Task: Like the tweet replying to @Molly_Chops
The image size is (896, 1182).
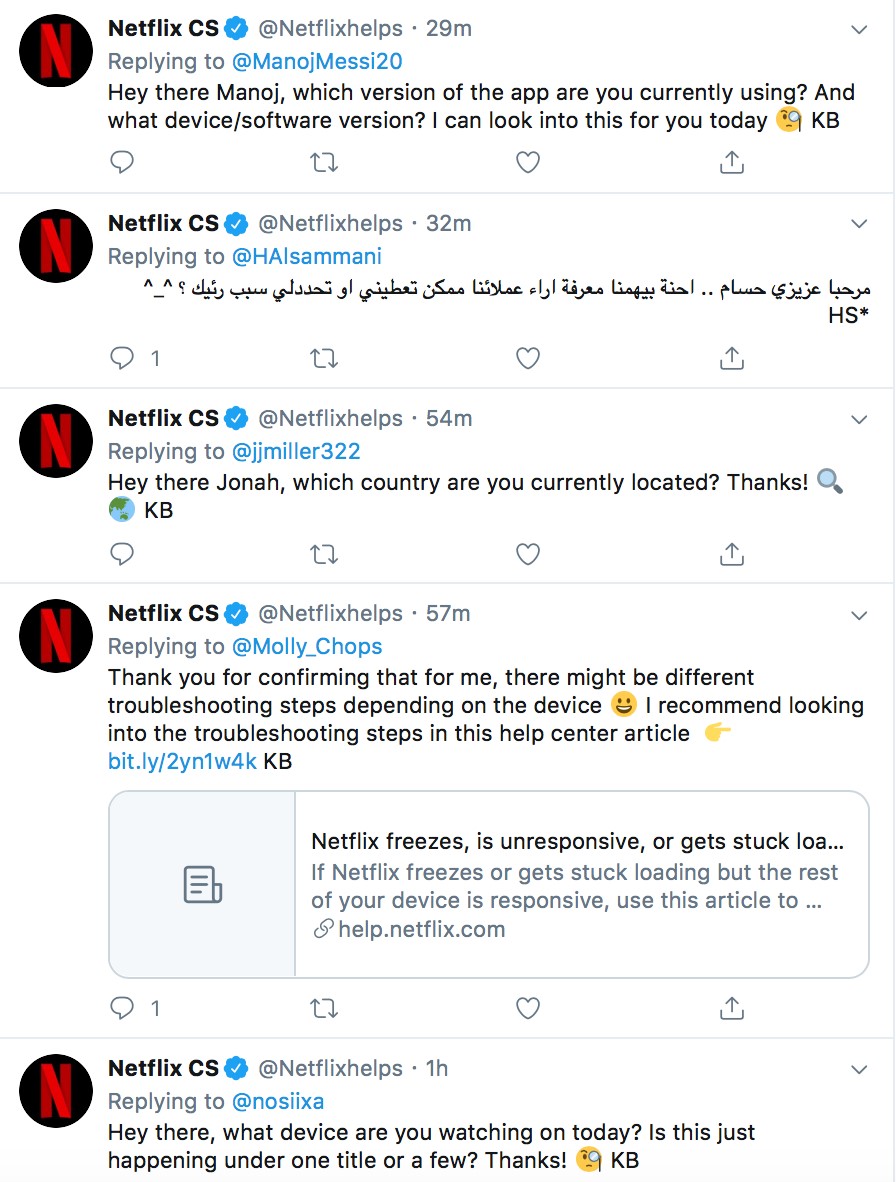Action: [528, 1008]
